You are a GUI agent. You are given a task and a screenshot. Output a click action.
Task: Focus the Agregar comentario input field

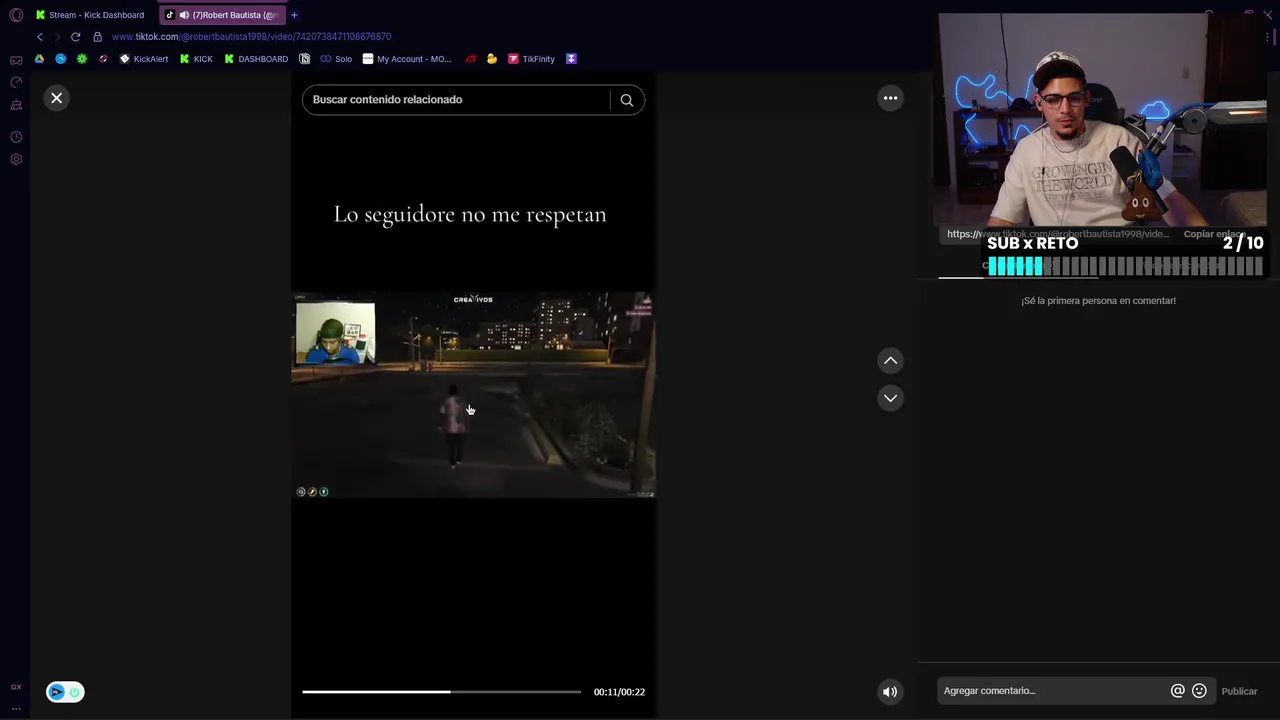tap(1053, 691)
